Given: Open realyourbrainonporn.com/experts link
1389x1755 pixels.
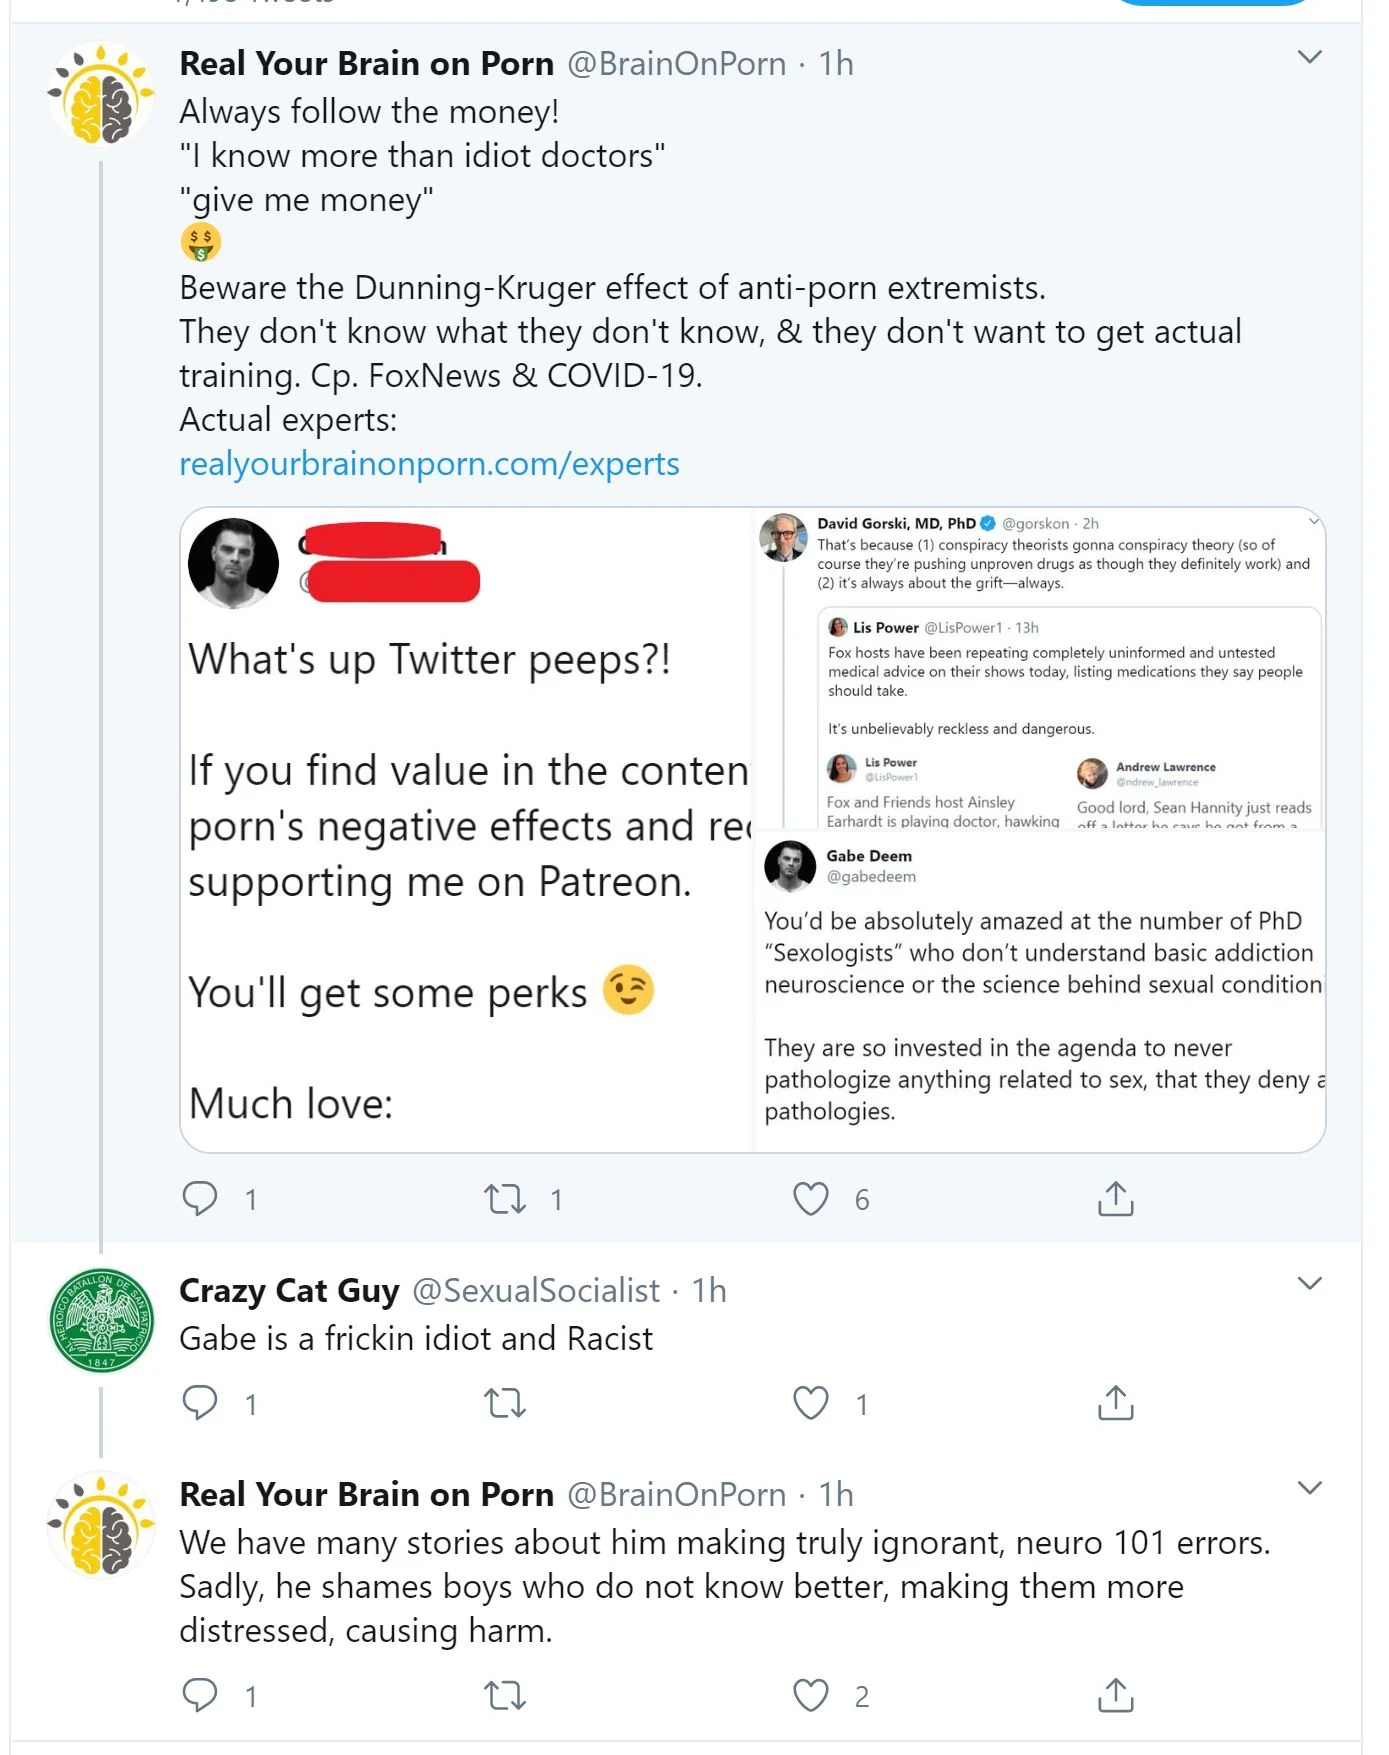Looking at the screenshot, I should click(429, 464).
